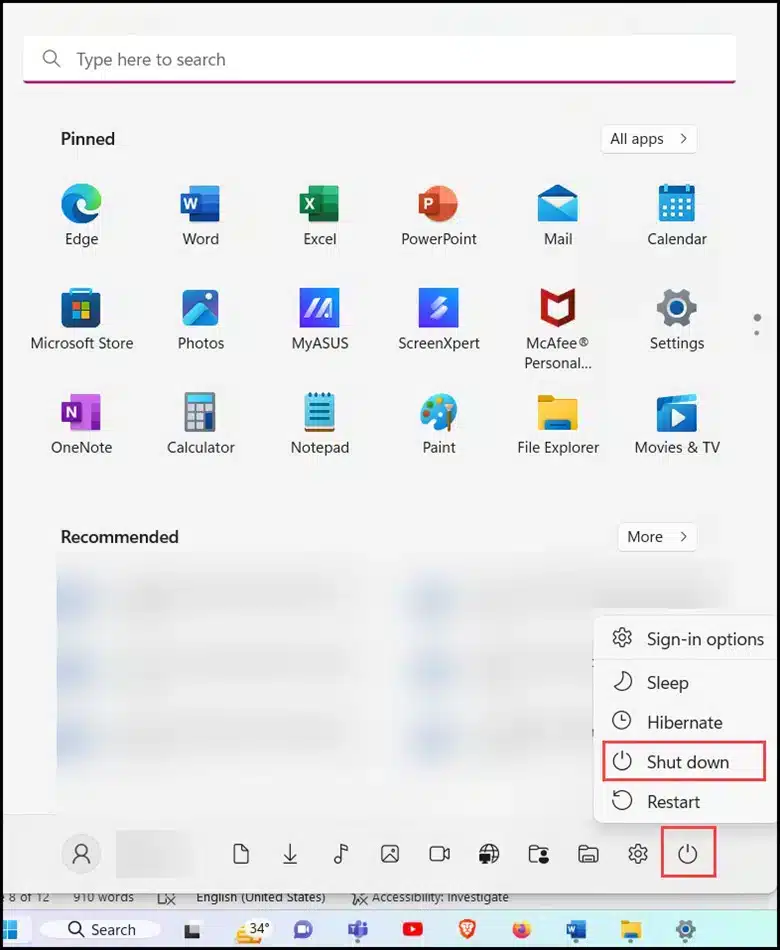Open File Explorer on the taskbar
The width and height of the screenshot is (780, 950).
pos(631,929)
